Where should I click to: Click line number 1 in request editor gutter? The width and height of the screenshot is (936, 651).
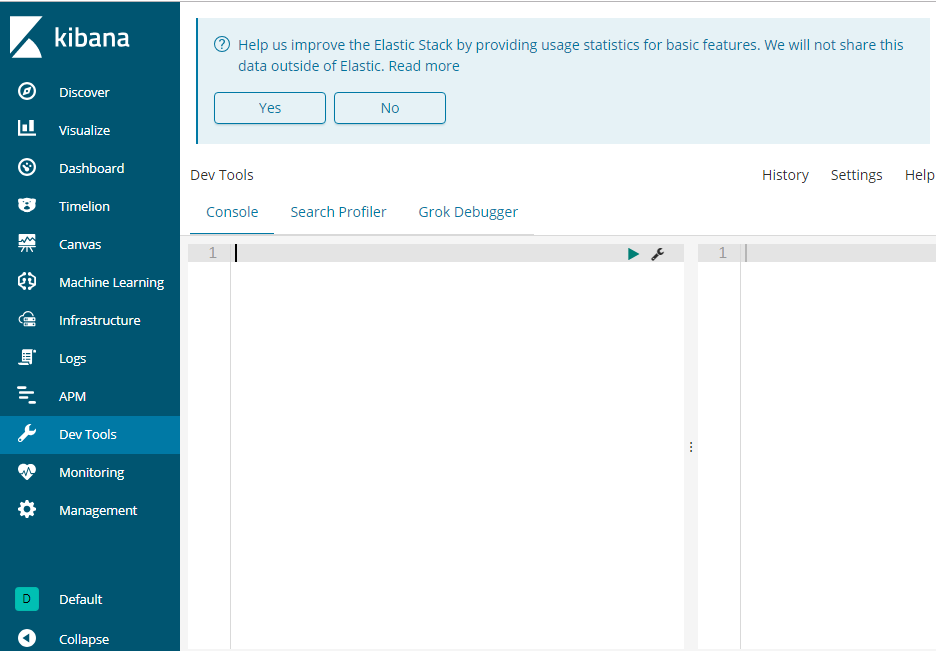pyautogui.click(x=213, y=253)
